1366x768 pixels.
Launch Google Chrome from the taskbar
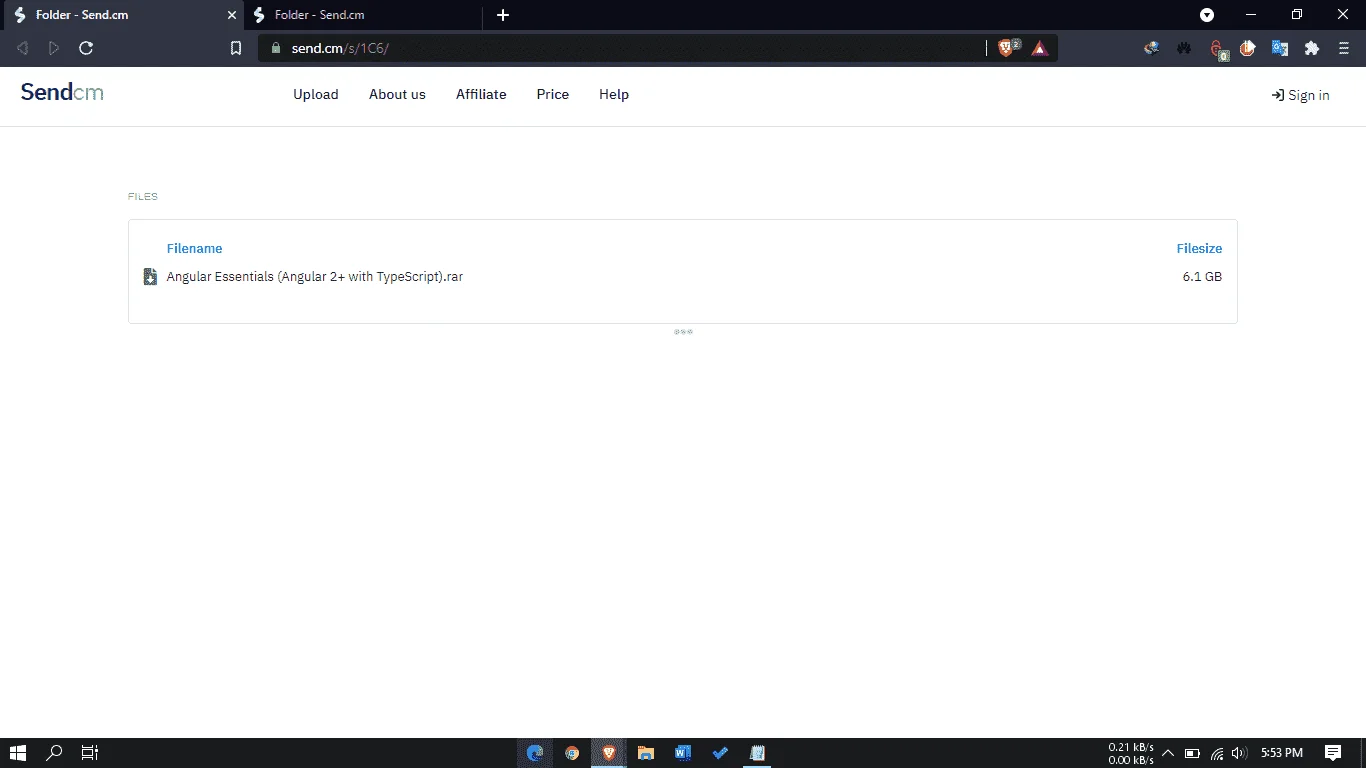coord(572,753)
